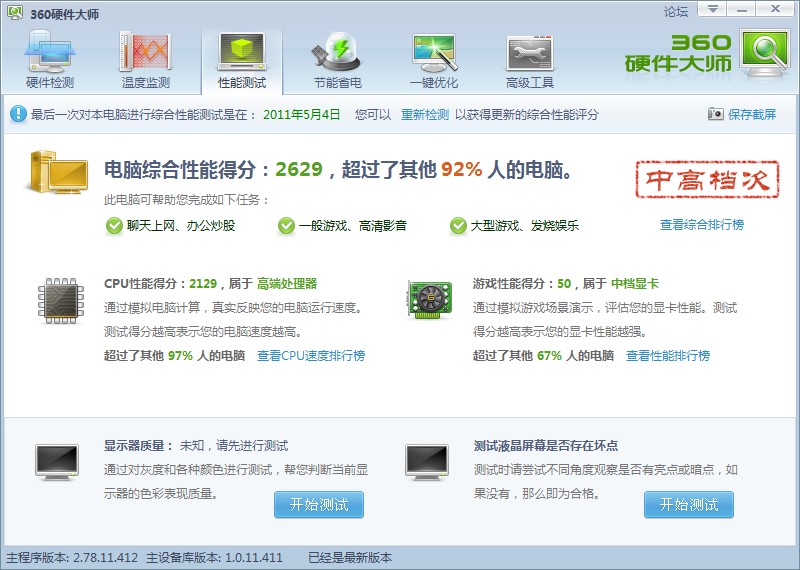Click the 360硬件大师 logo magnifier icon
This screenshot has width=800, height=570.
pyautogui.click(x=764, y=53)
